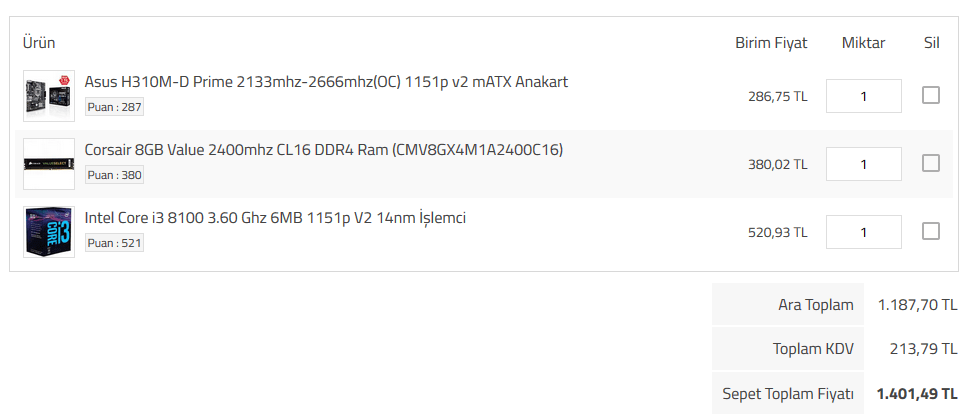
Task: Click the quantity box for the Intel i3
Action: (863, 232)
